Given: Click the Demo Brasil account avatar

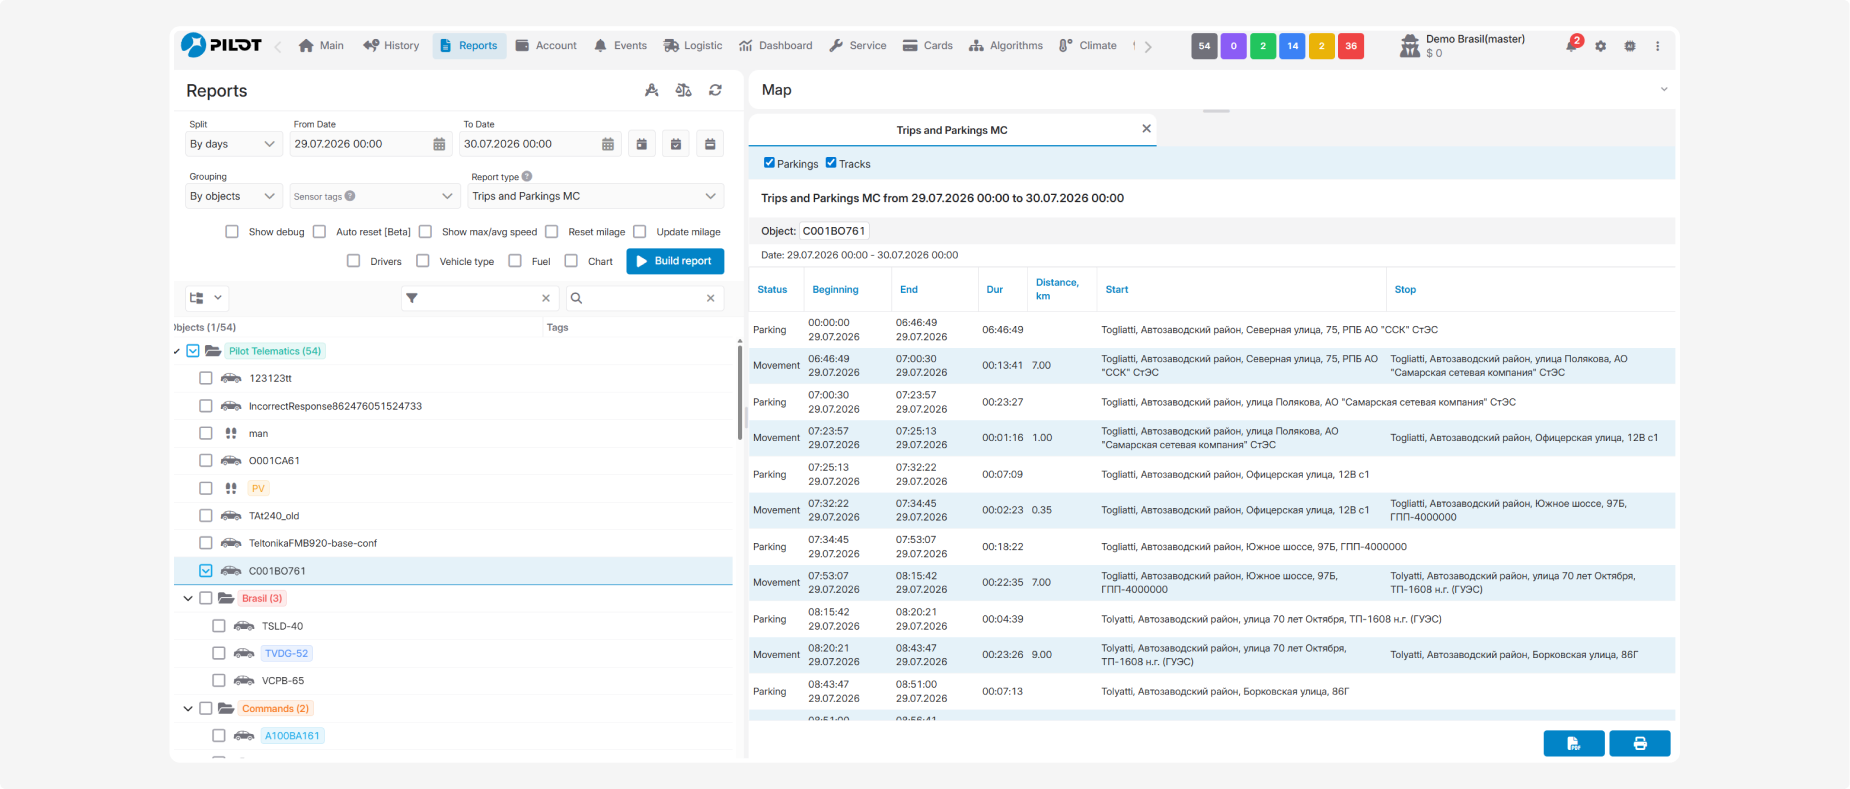Looking at the screenshot, I should tap(1410, 46).
